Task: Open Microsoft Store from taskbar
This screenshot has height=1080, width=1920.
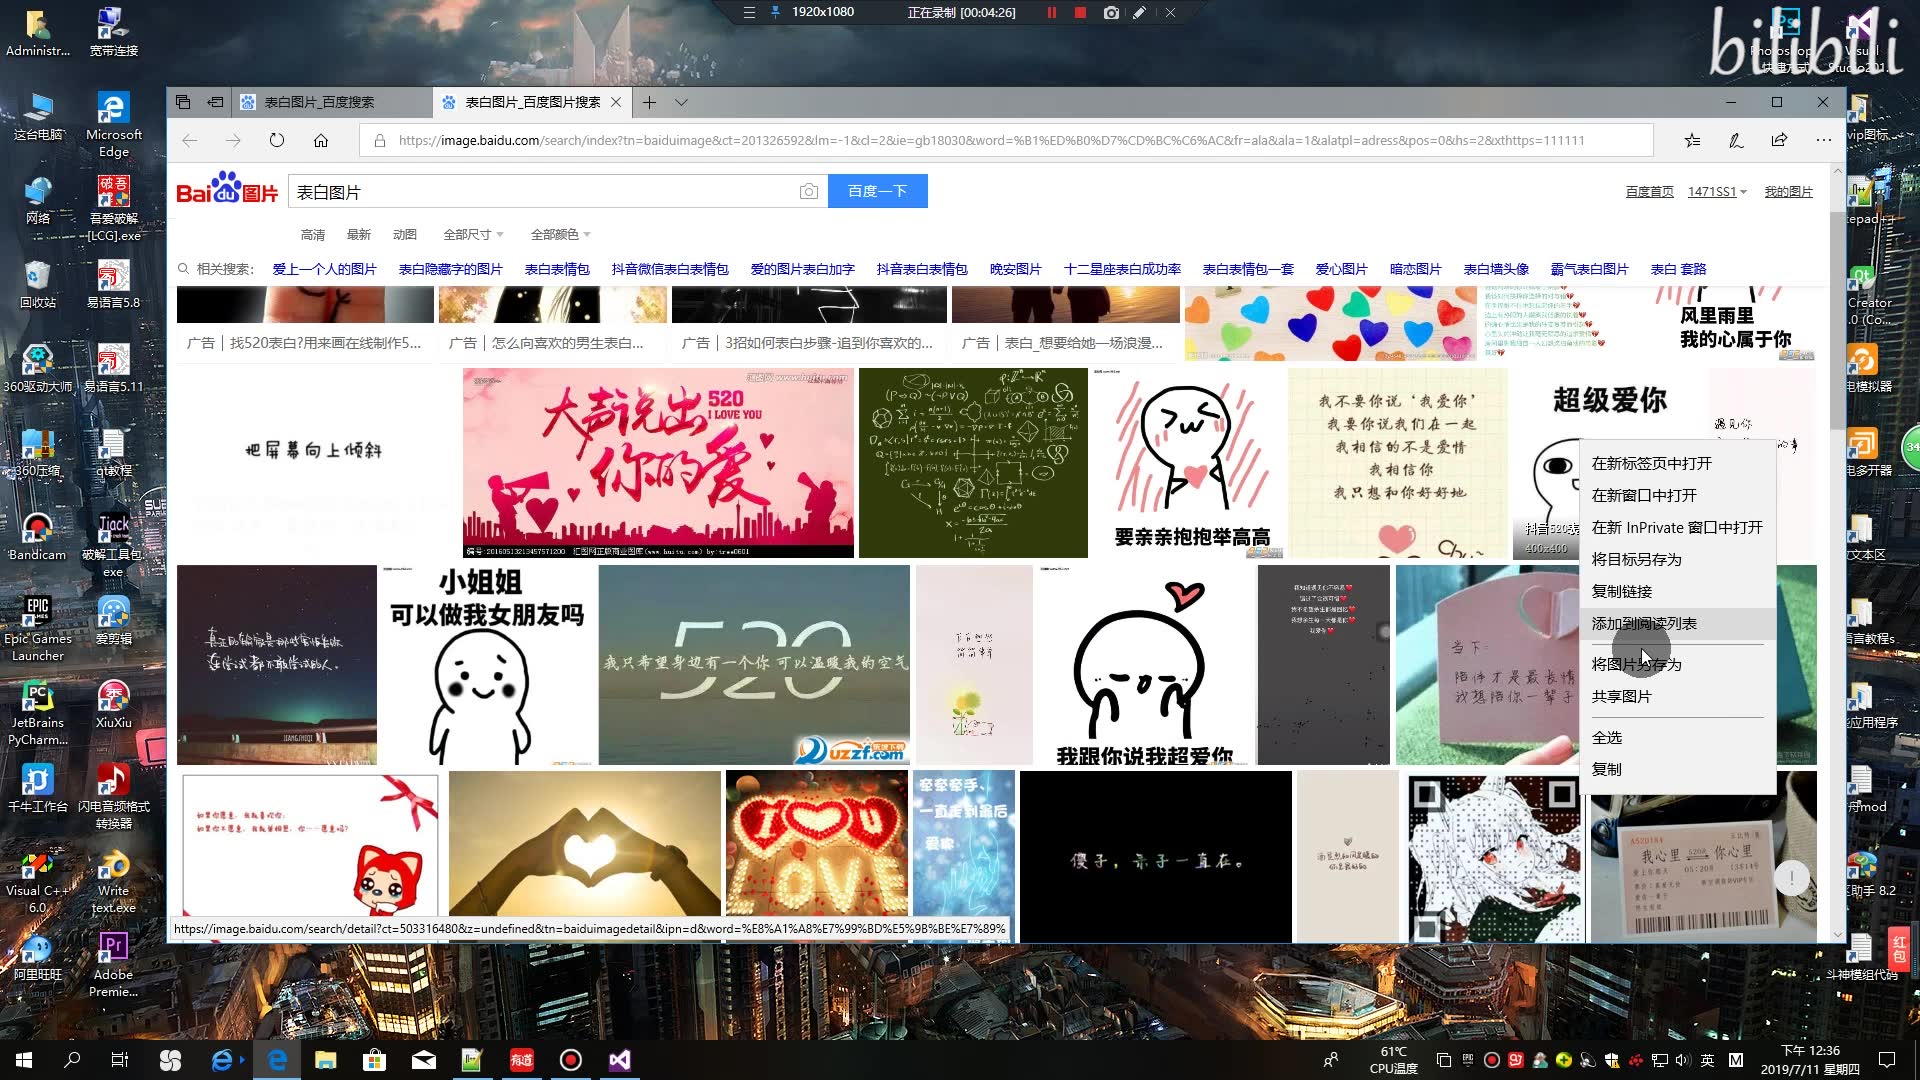Action: pos(374,1060)
